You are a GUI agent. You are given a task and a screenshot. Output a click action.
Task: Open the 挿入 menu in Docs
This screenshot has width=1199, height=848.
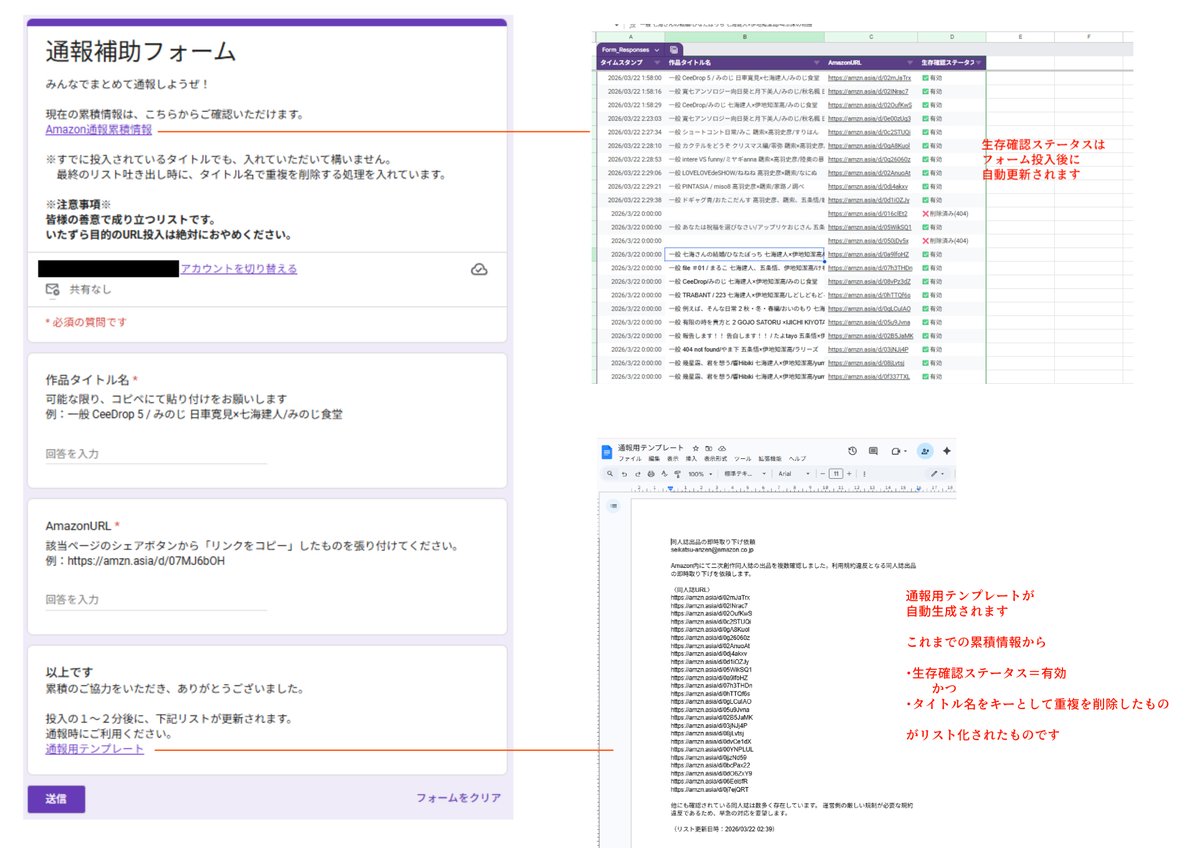[x=691, y=459]
